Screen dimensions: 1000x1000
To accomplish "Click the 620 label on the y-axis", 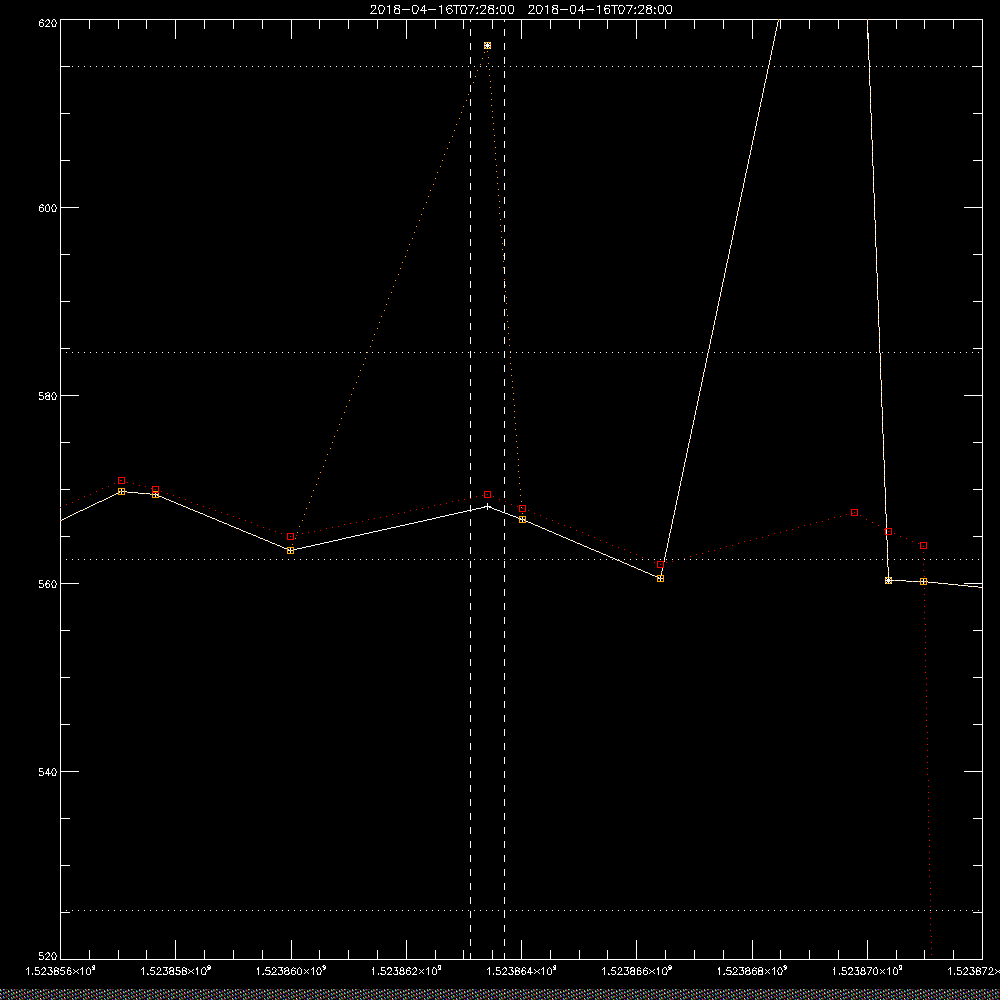I will (x=48, y=22).
